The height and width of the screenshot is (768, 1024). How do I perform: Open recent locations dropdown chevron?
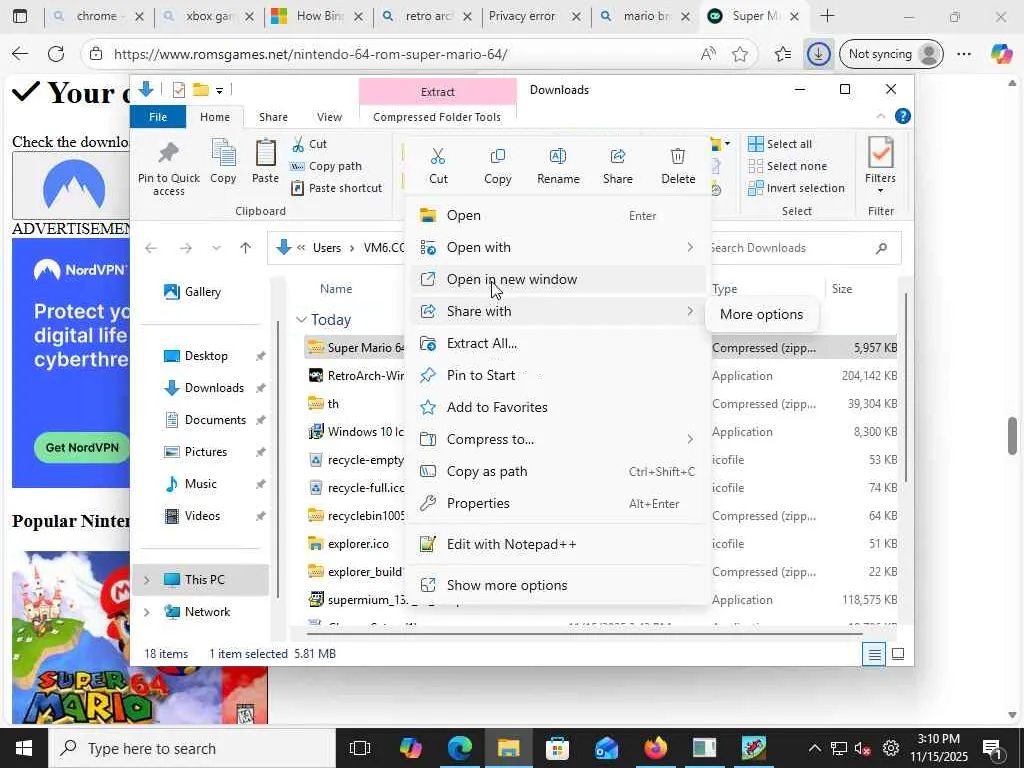click(216, 248)
